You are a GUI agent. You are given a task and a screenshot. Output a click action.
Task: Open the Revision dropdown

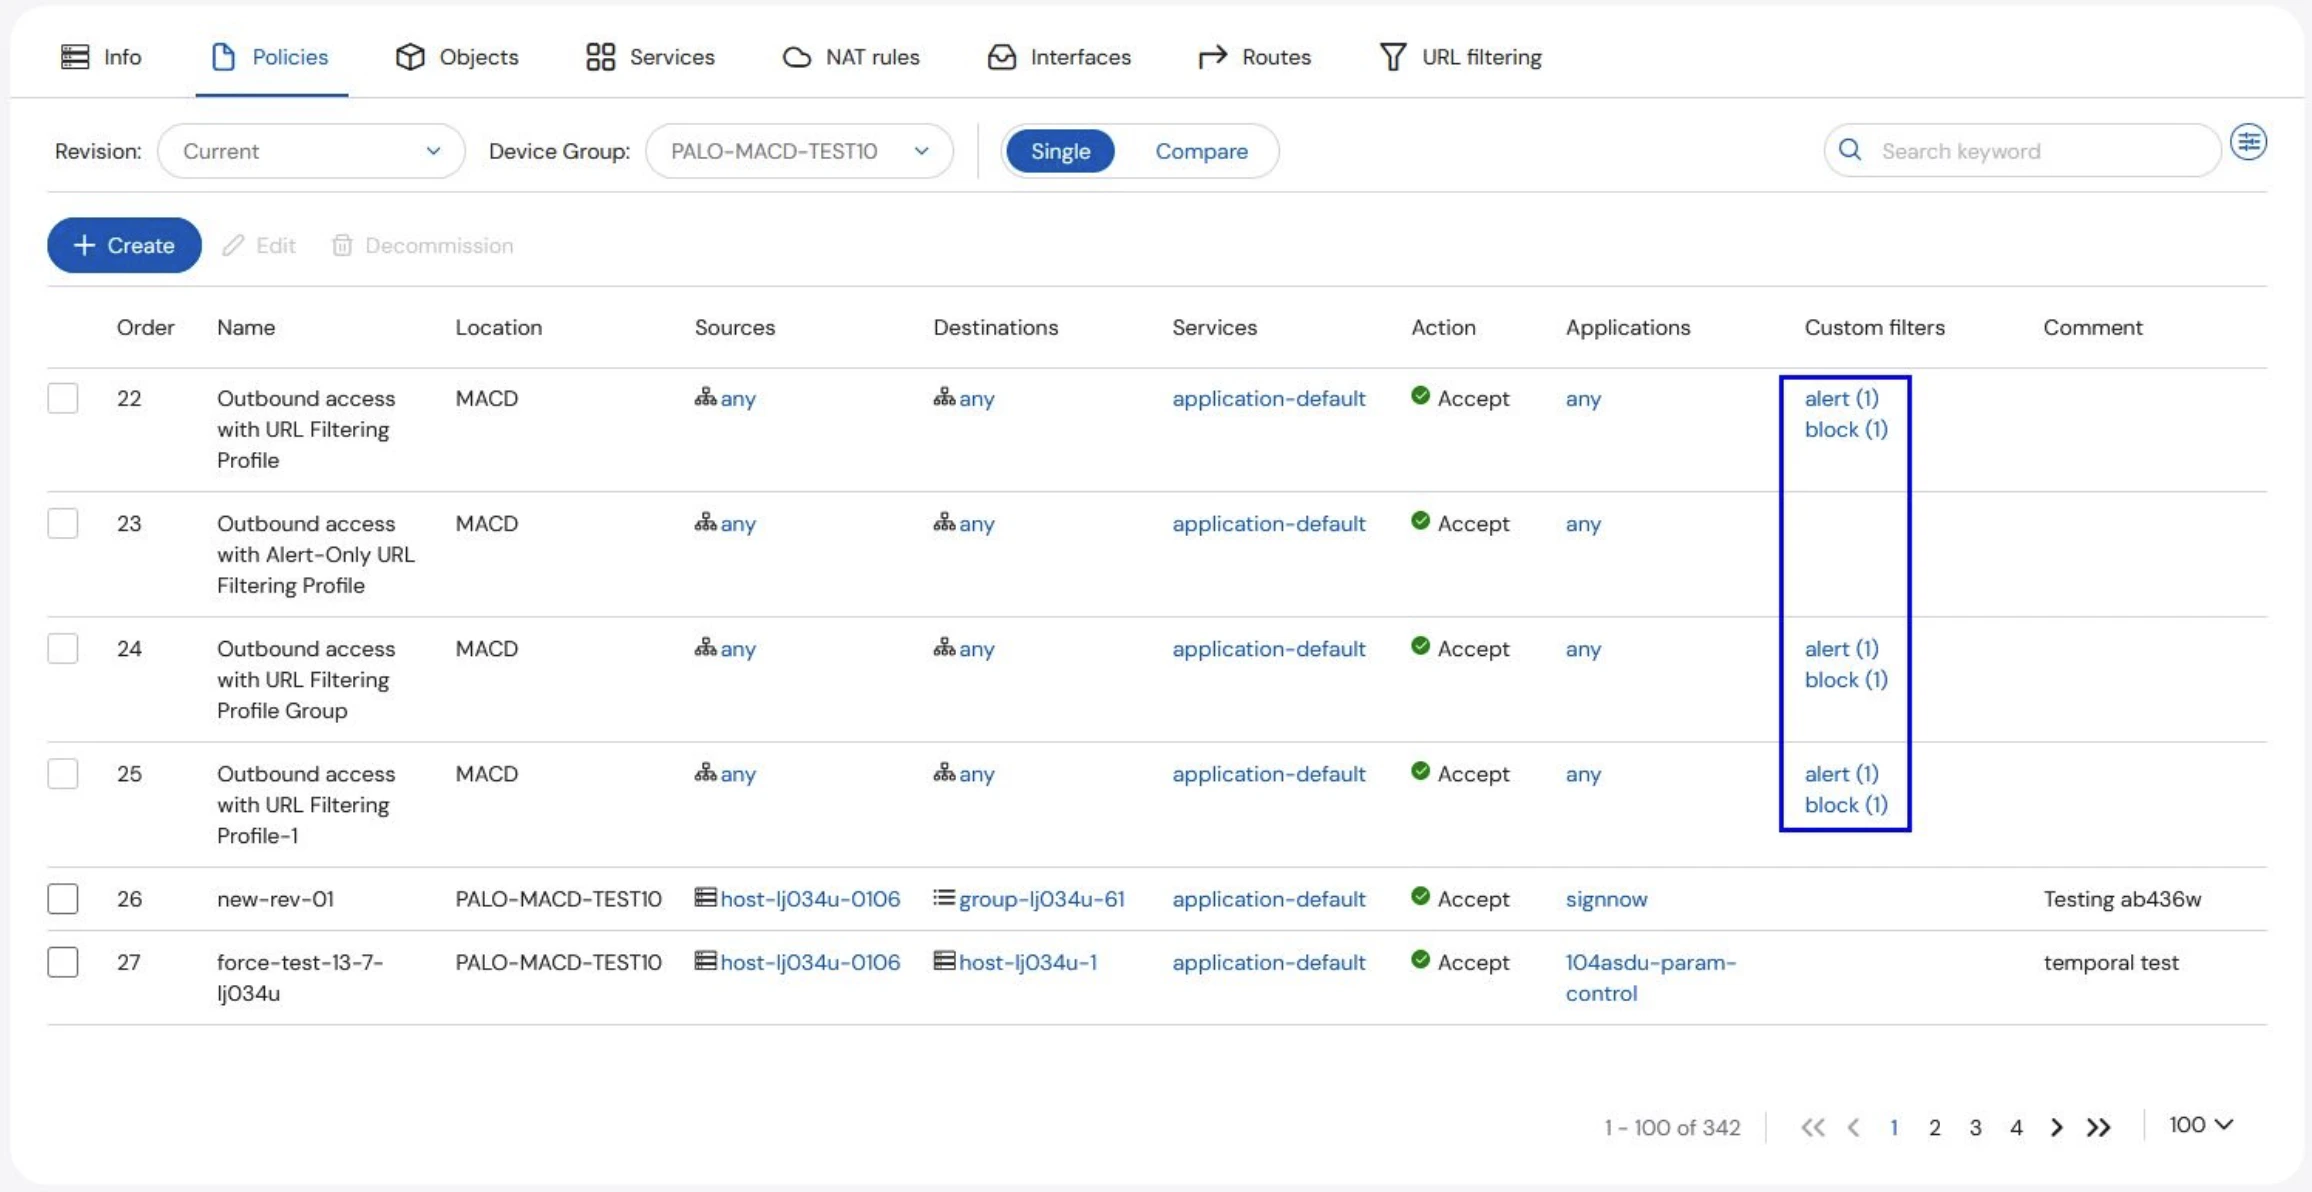pyautogui.click(x=311, y=151)
